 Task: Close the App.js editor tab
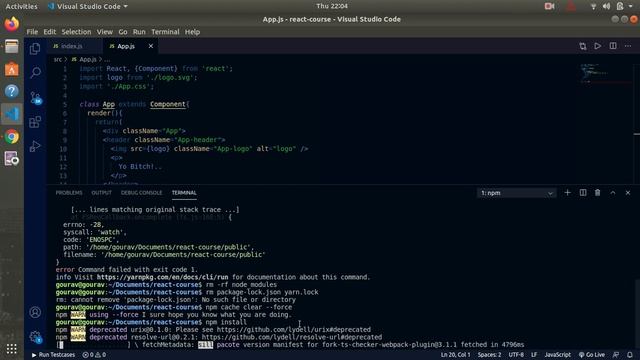[x=151, y=46]
